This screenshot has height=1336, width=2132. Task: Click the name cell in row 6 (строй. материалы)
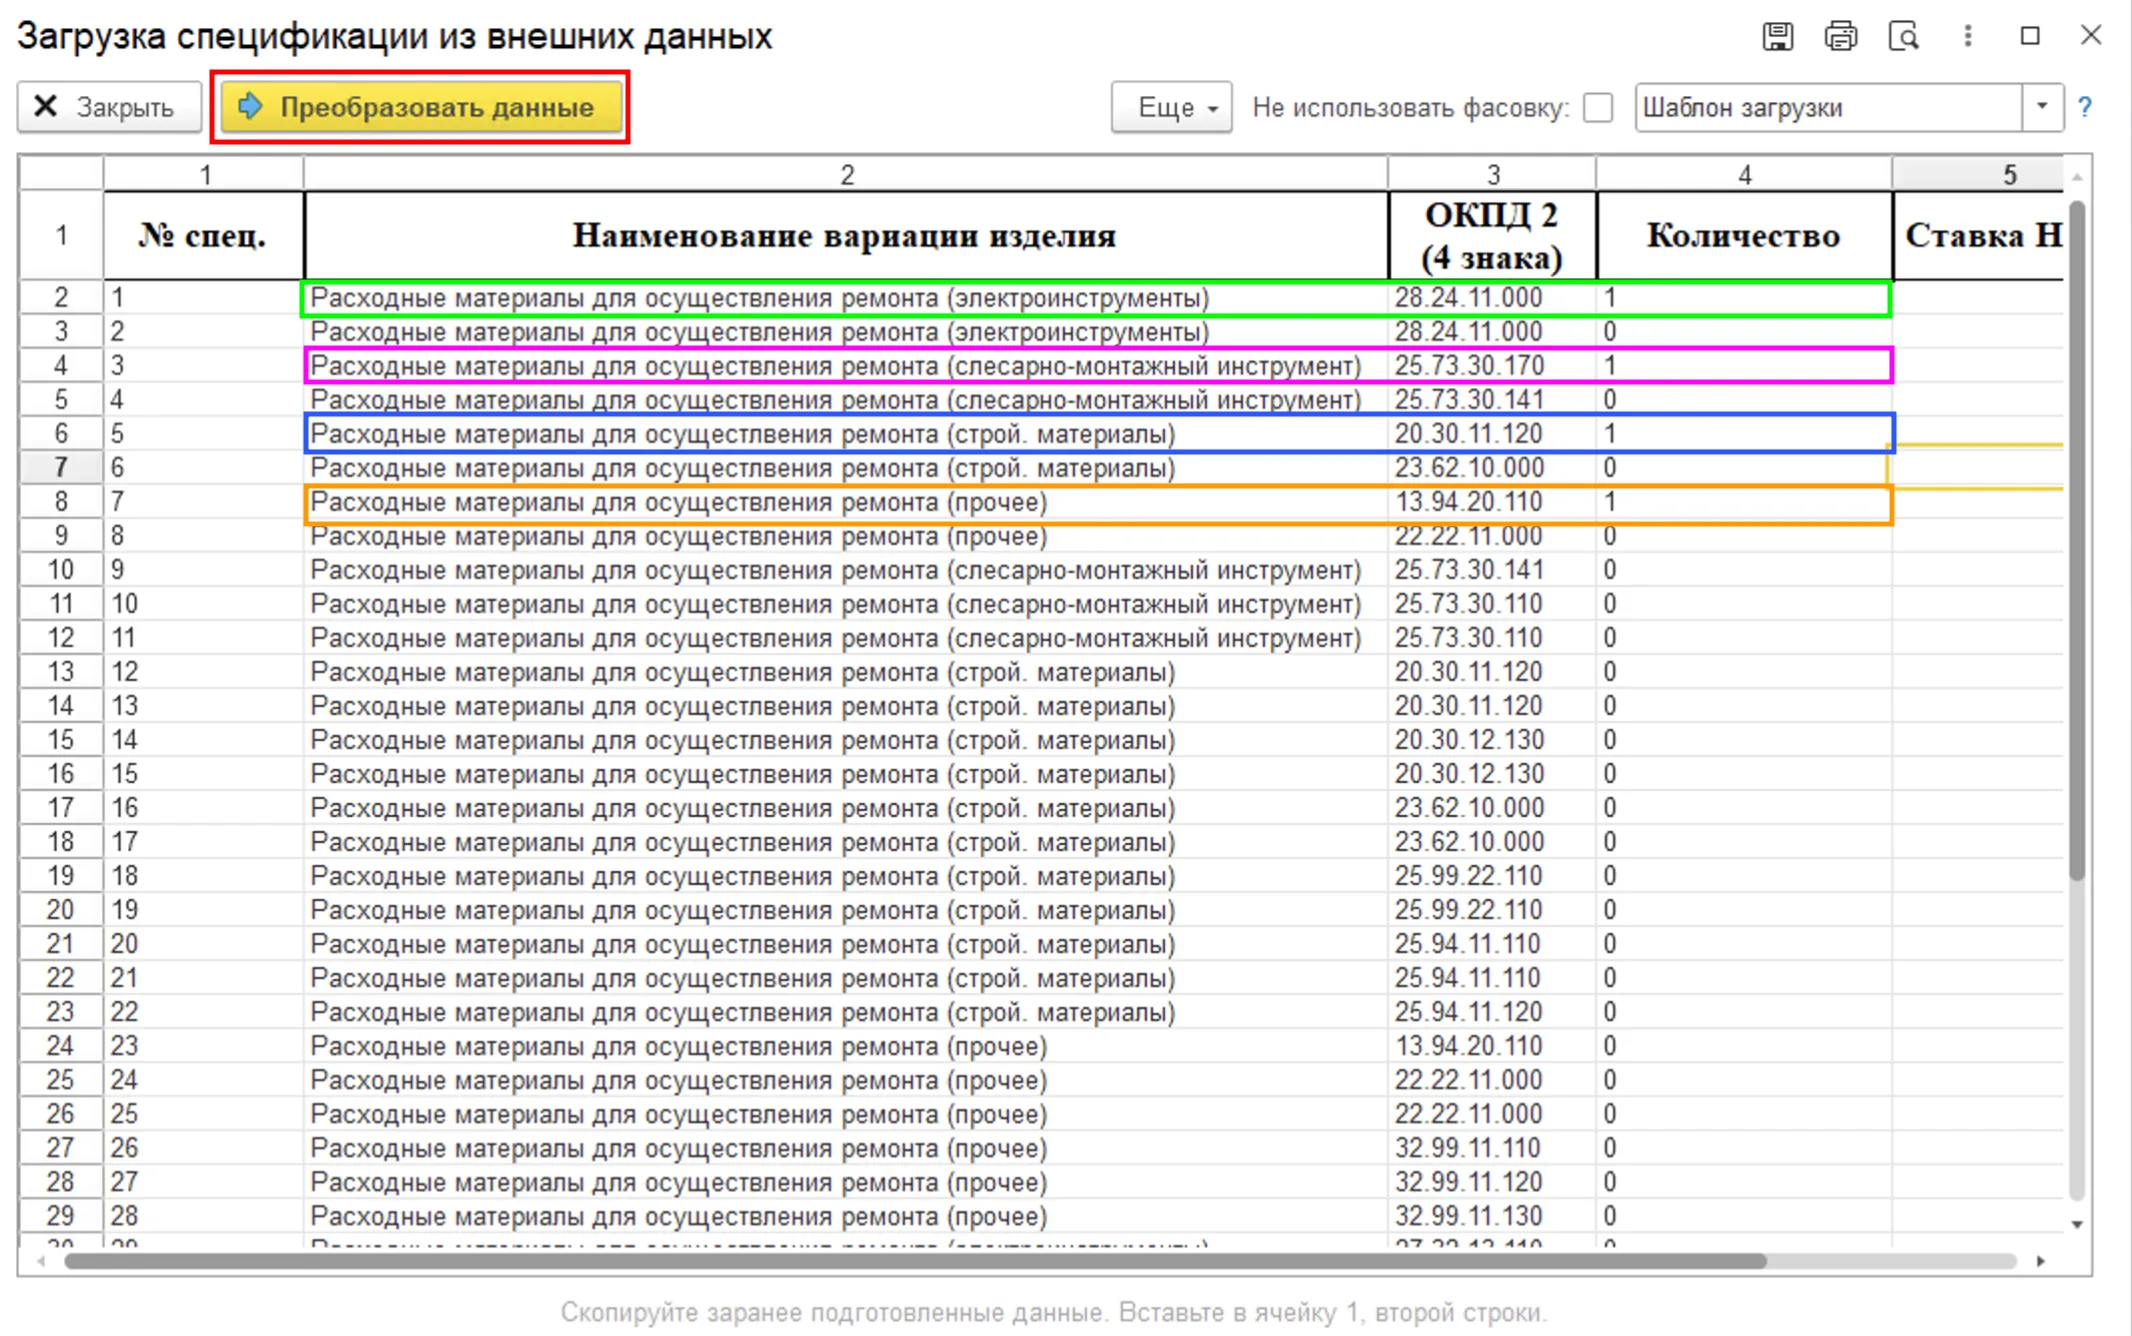[x=846, y=434]
